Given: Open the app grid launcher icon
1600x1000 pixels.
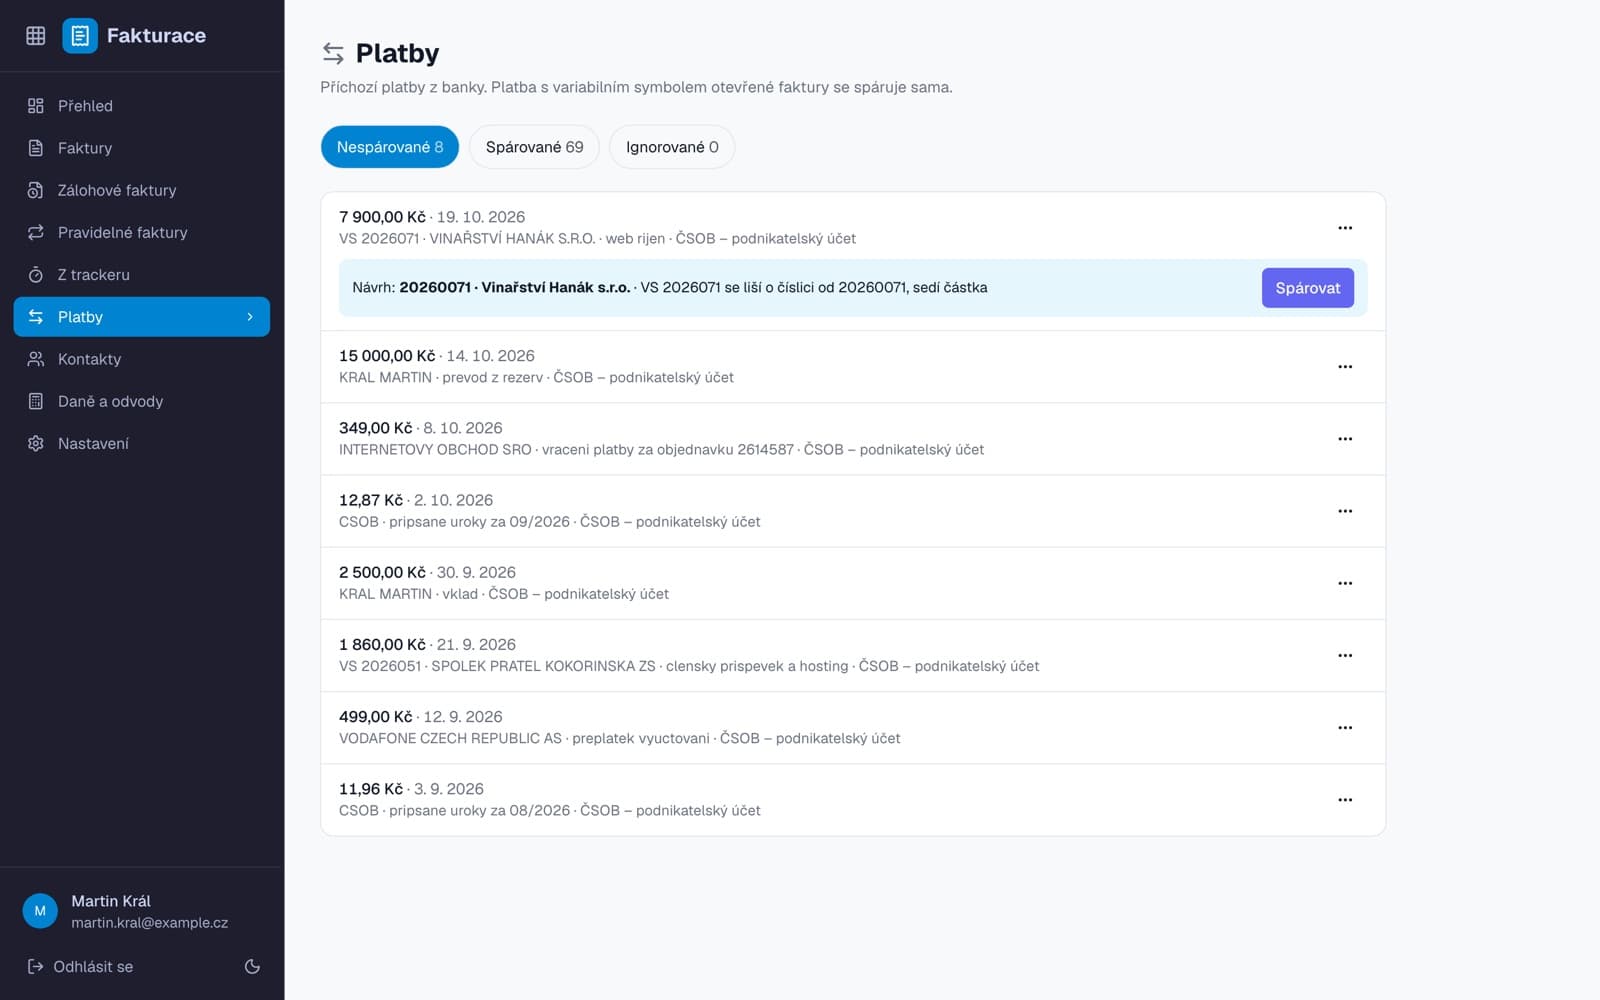Looking at the screenshot, I should (x=36, y=36).
